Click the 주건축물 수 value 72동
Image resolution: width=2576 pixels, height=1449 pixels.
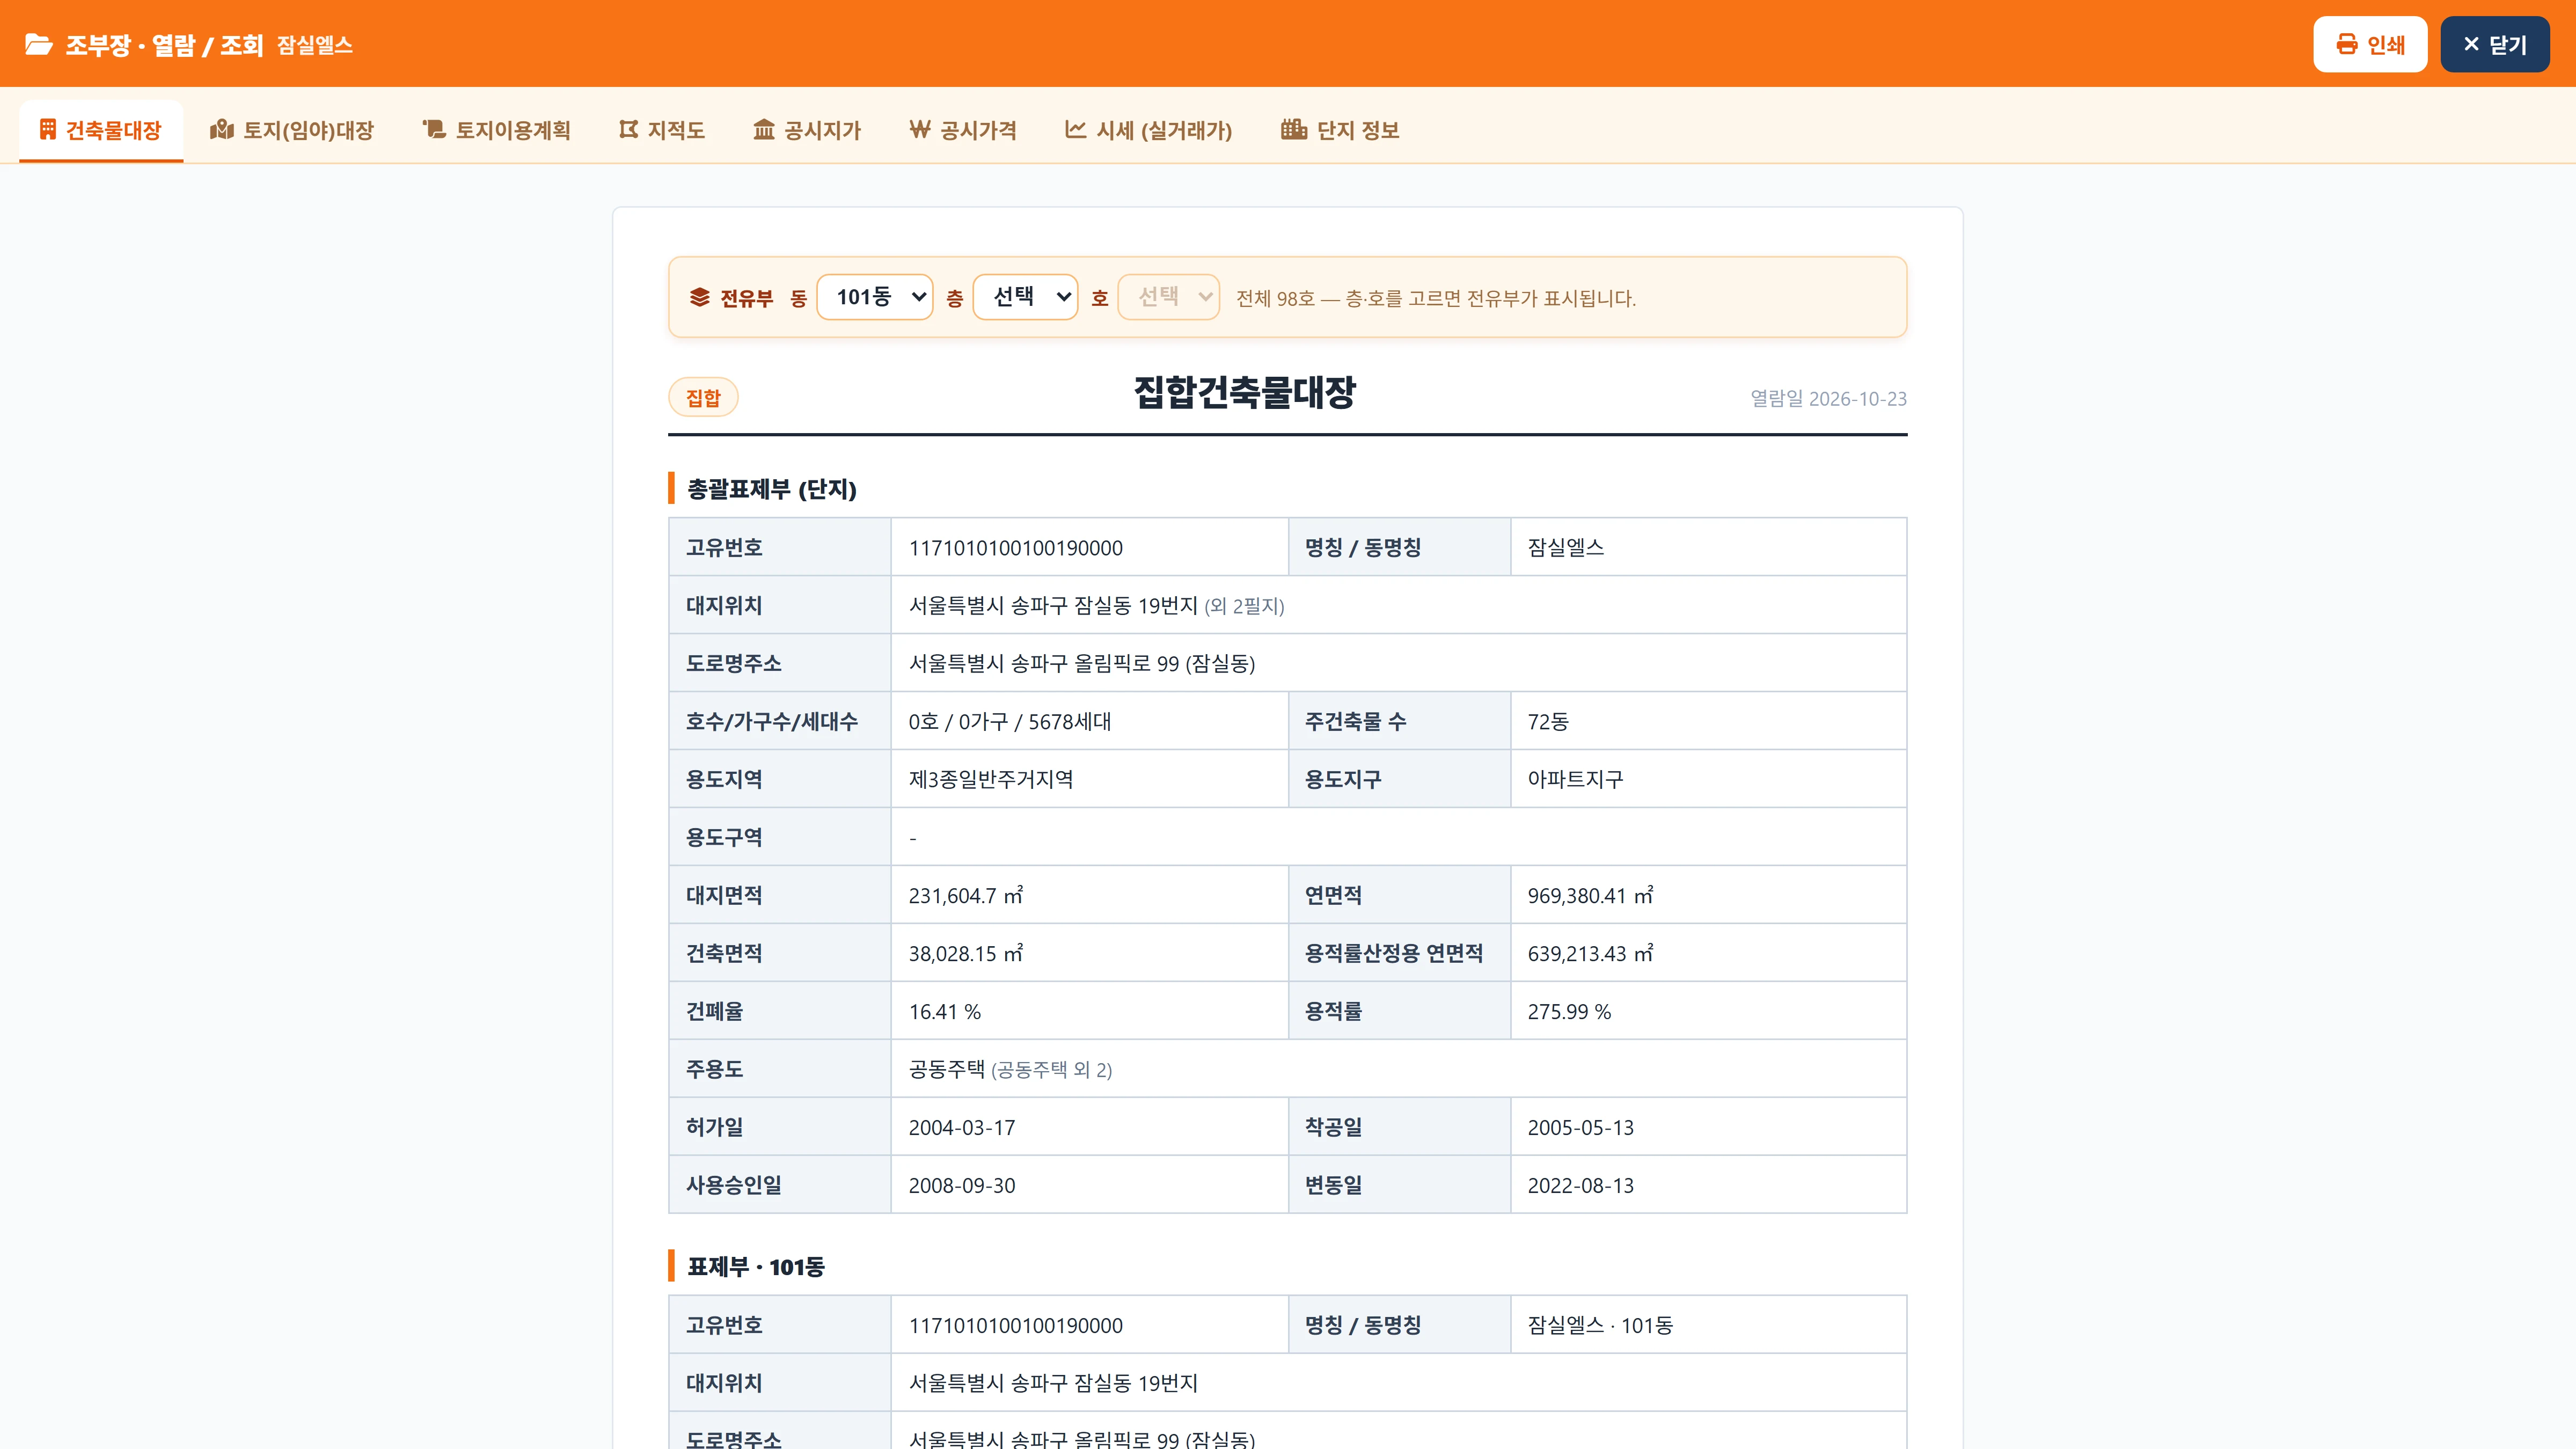coord(1548,721)
